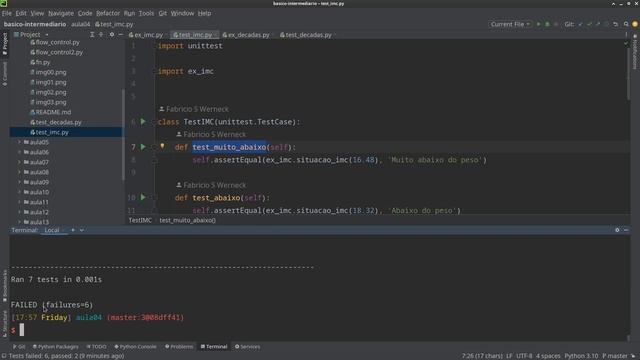Add a new terminal session with plus

(x=73, y=230)
